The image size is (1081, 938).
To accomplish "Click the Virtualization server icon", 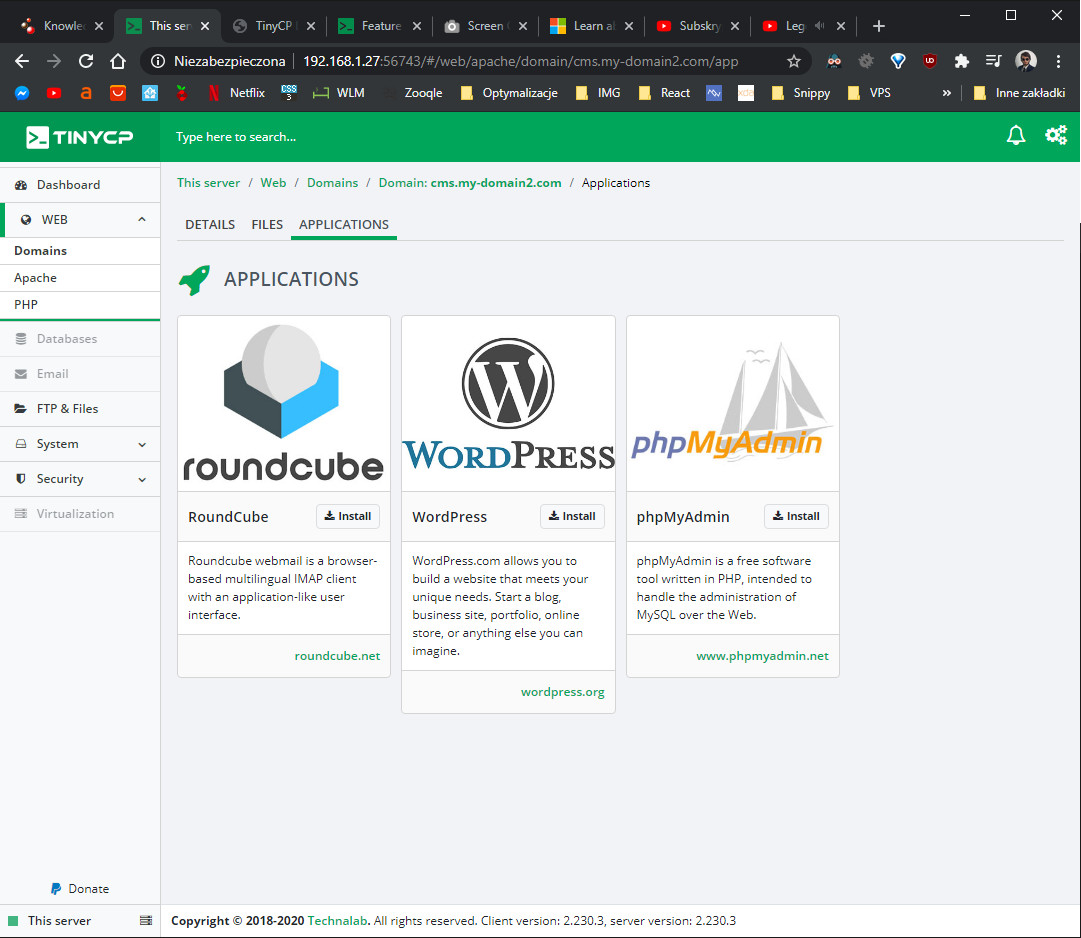I will 21,513.
